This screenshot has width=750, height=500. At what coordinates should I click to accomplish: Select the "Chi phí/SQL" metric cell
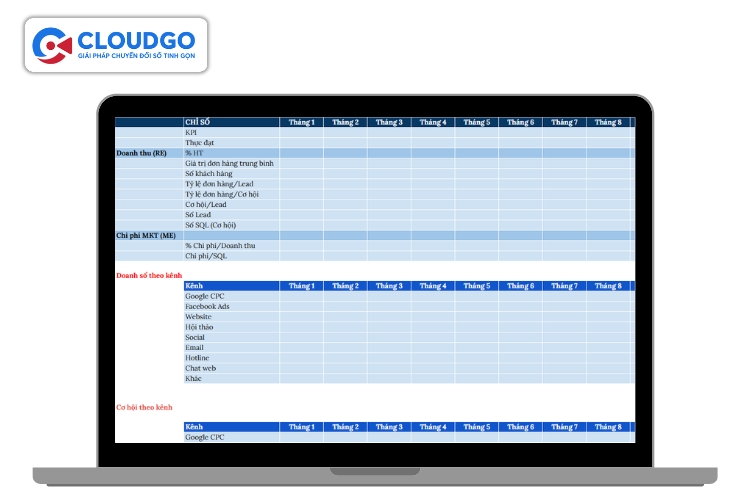[x=206, y=256]
